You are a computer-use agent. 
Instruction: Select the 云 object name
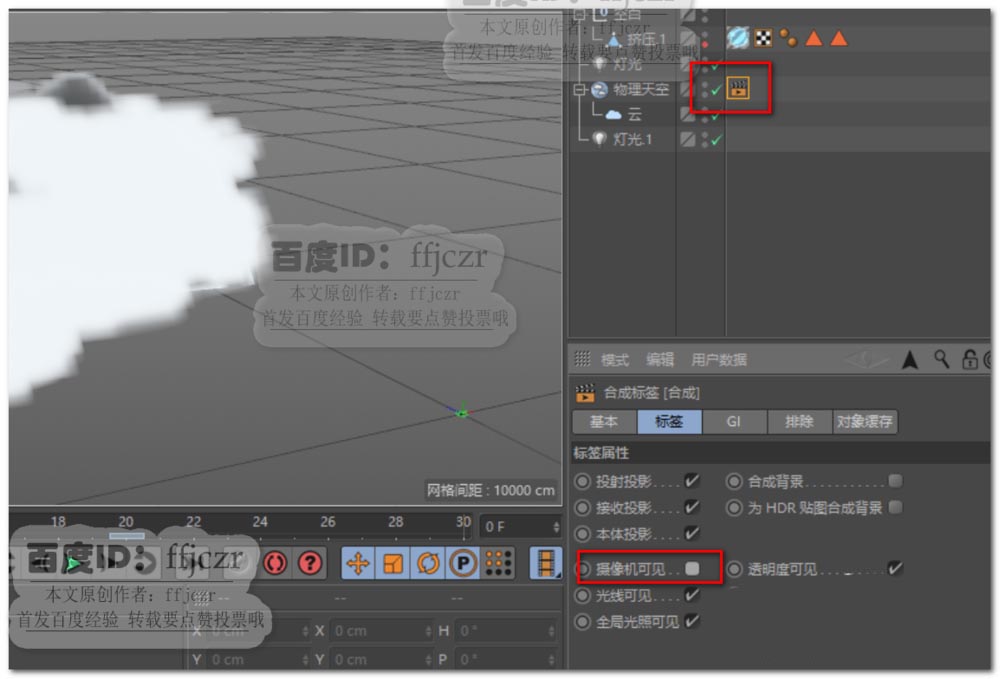tap(635, 115)
